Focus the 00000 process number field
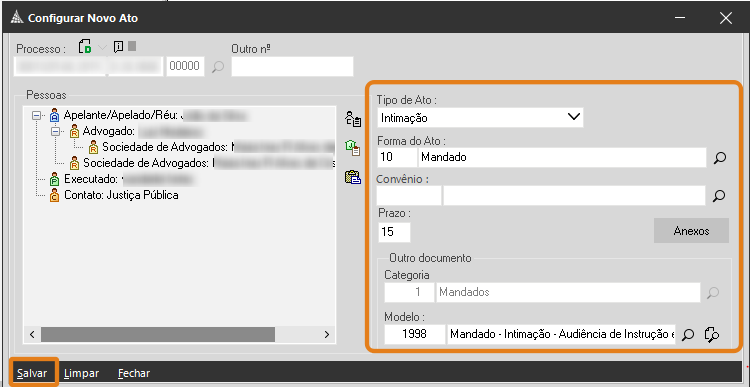This screenshot has height=387, width=750. [185, 66]
